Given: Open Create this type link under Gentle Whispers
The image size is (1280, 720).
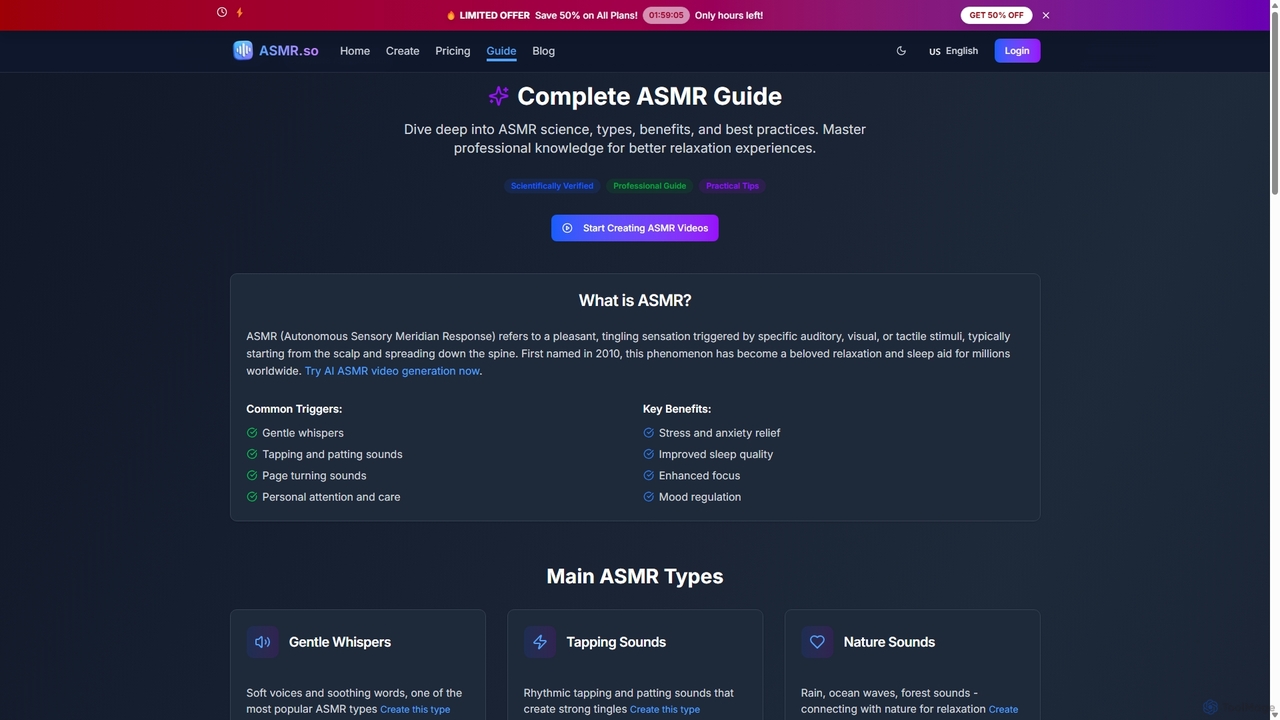Looking at the screenshot, I should pyautogui.click(x=415, y=710).
